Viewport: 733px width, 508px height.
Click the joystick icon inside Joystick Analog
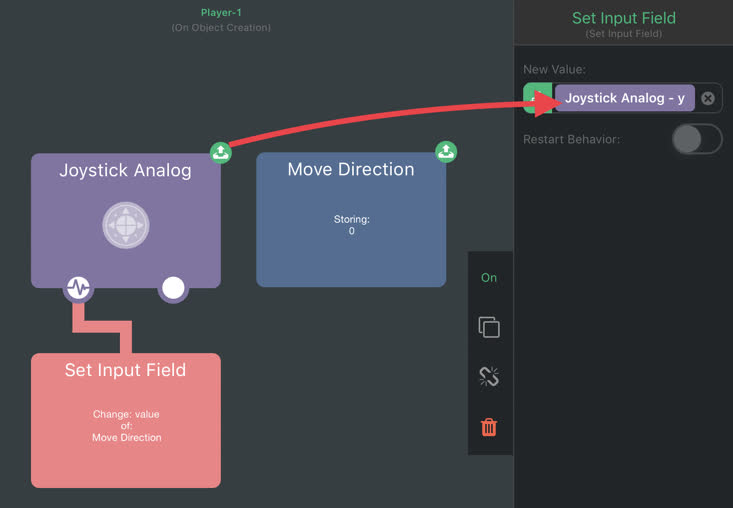(126, 225)
